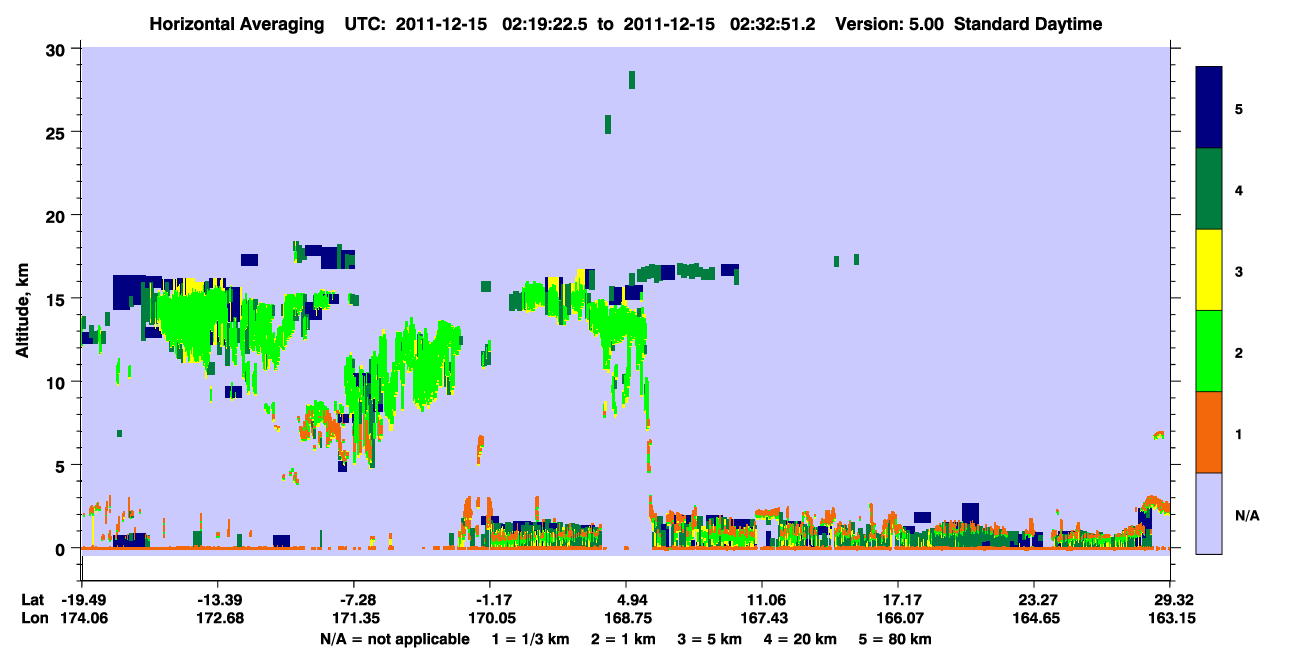This screenshot has height=667, width=1300.
Task: Click latitude value '-19.49'
Action: click(82, 600)
